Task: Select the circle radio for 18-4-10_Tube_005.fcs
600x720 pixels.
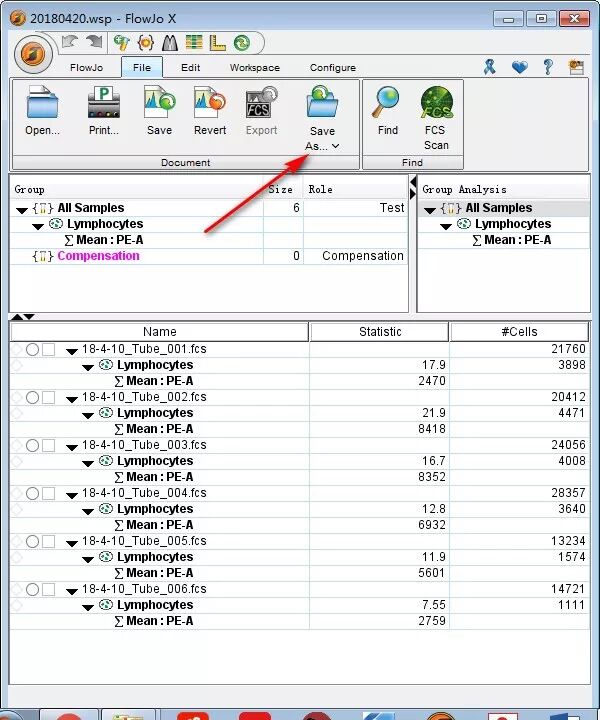Action: coord(32,541)
